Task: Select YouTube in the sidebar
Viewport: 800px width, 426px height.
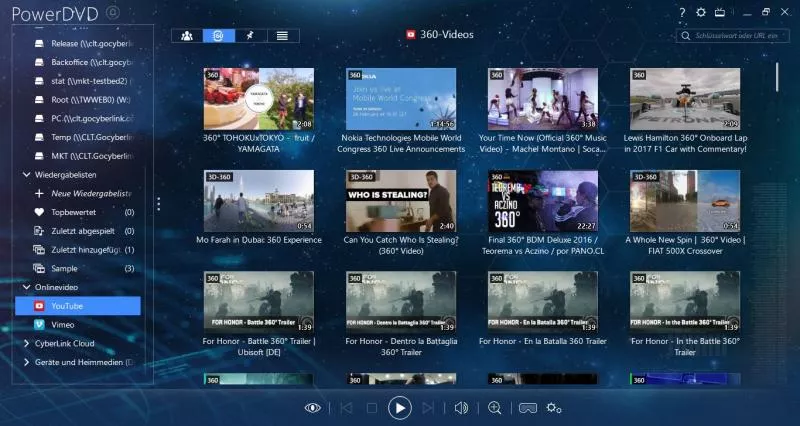Action: point(78,306)
